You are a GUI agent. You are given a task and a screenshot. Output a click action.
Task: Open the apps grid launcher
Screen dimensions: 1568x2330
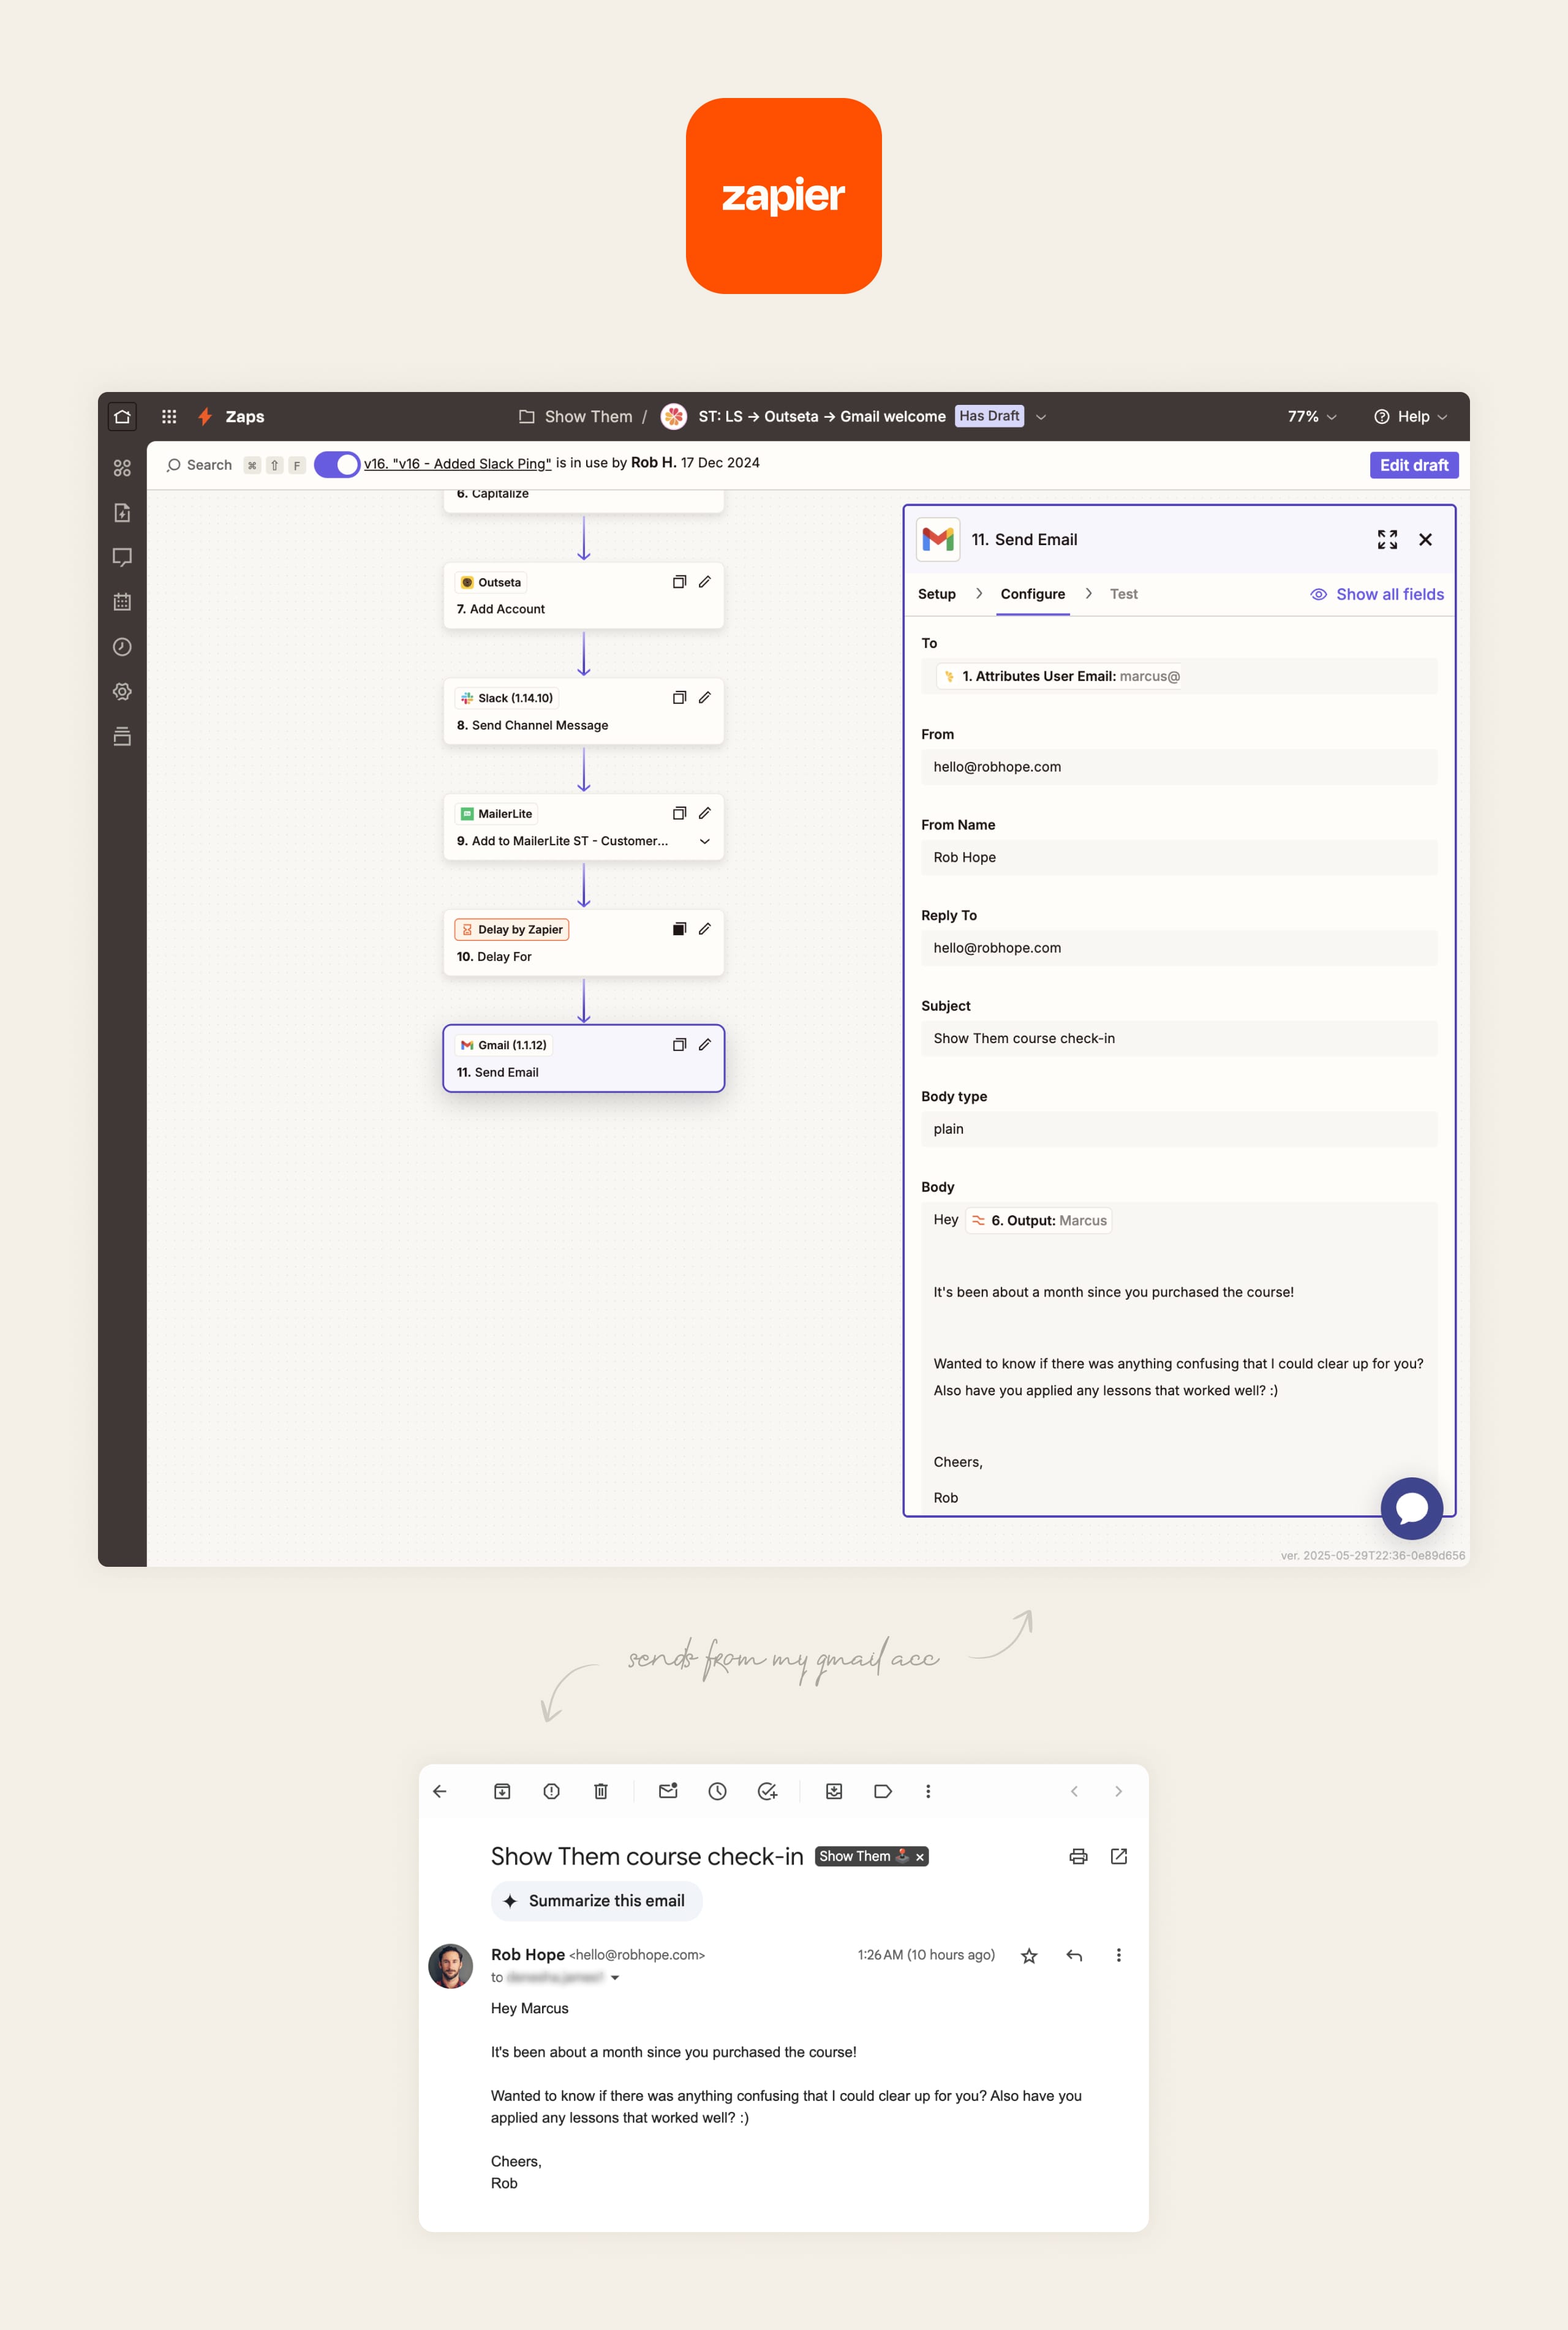[x=169, y=417]
